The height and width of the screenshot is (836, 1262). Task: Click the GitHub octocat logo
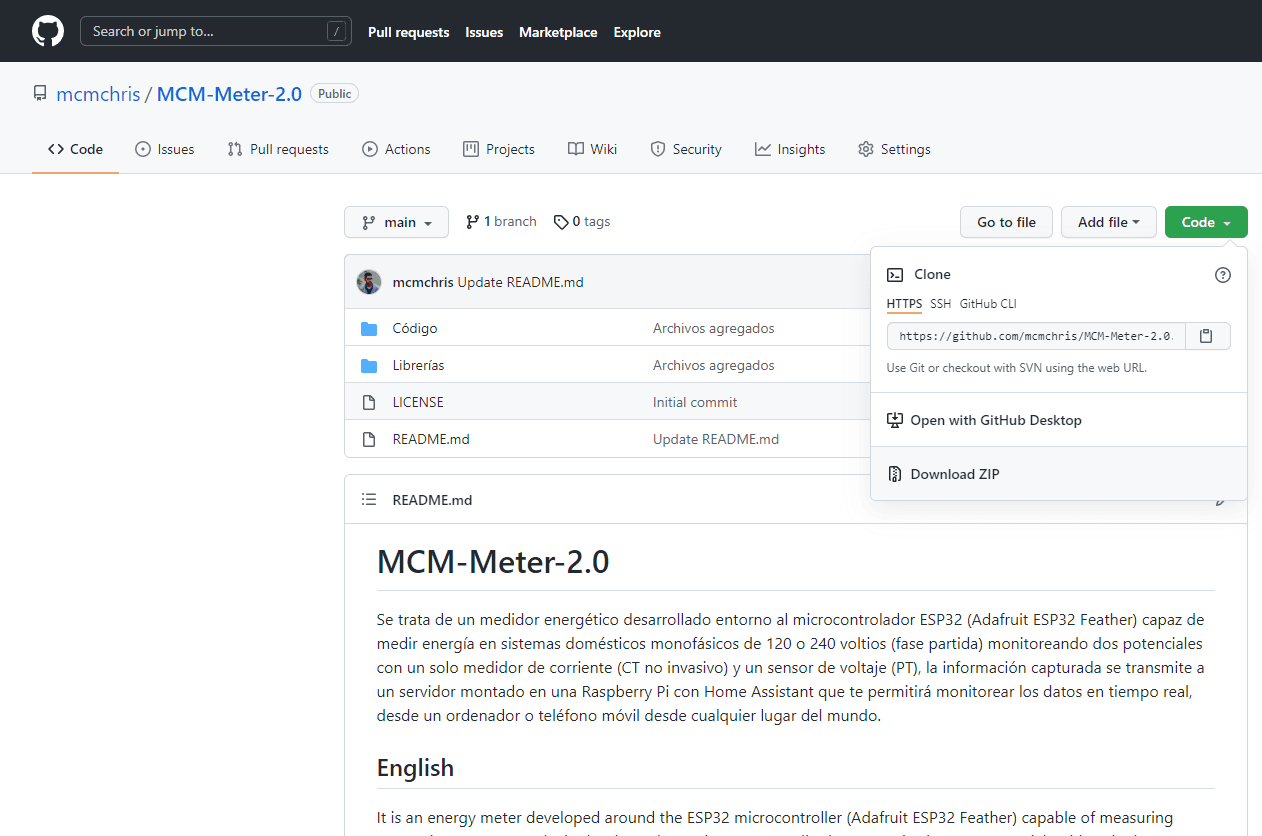[x=47, y=31]
